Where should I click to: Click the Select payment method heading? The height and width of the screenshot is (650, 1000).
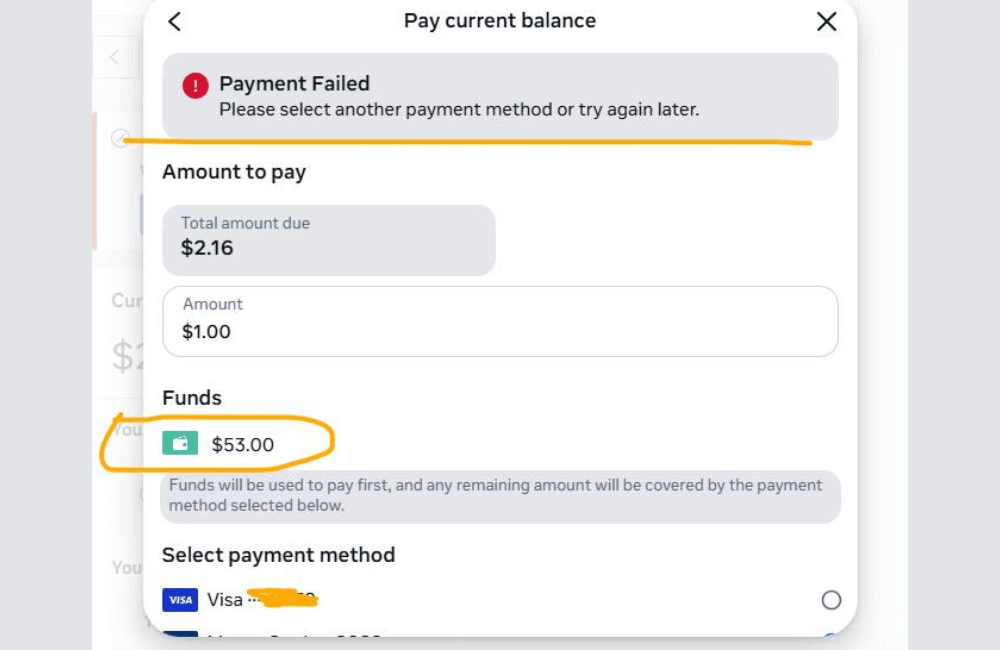(277, 555)
